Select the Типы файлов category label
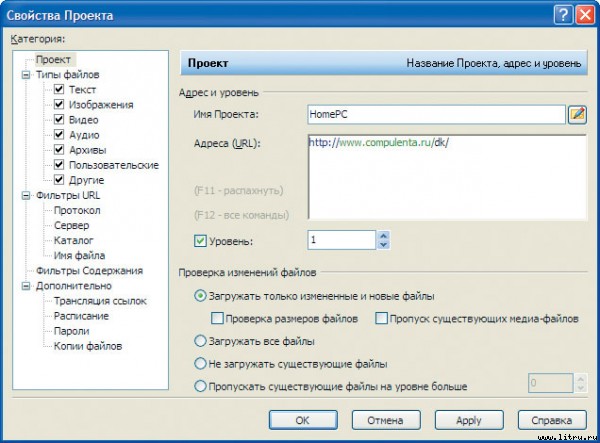The image size is (600, 443). pos(68,75)
